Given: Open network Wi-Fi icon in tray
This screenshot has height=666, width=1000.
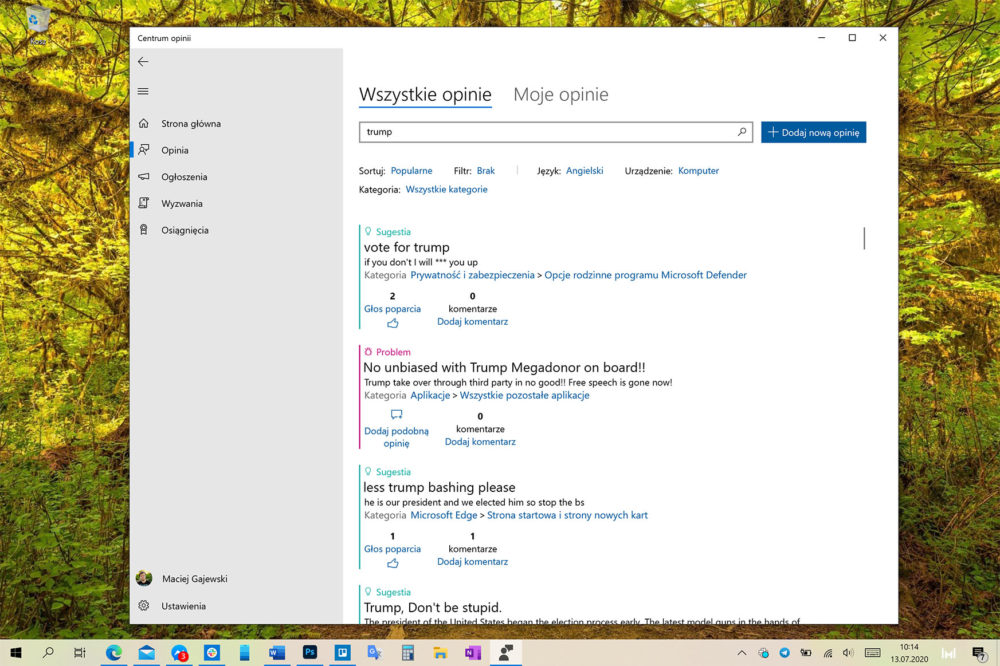Looking at the screenshot, I should click(x=827, y=653).
